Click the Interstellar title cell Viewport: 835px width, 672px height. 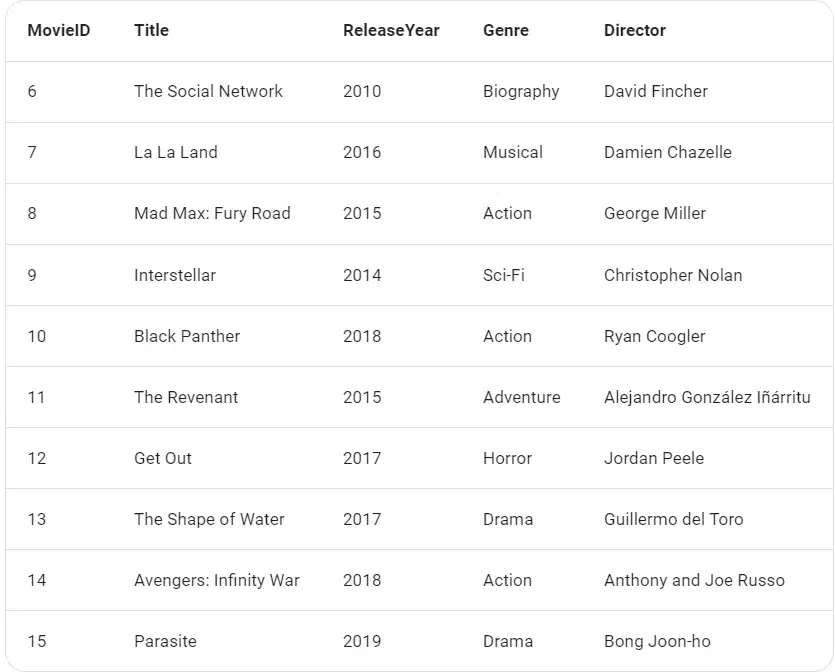click(x=175, y=275)
